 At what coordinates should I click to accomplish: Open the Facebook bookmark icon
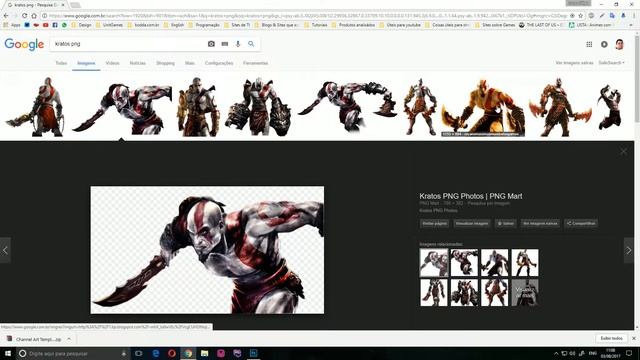point(55,25)
